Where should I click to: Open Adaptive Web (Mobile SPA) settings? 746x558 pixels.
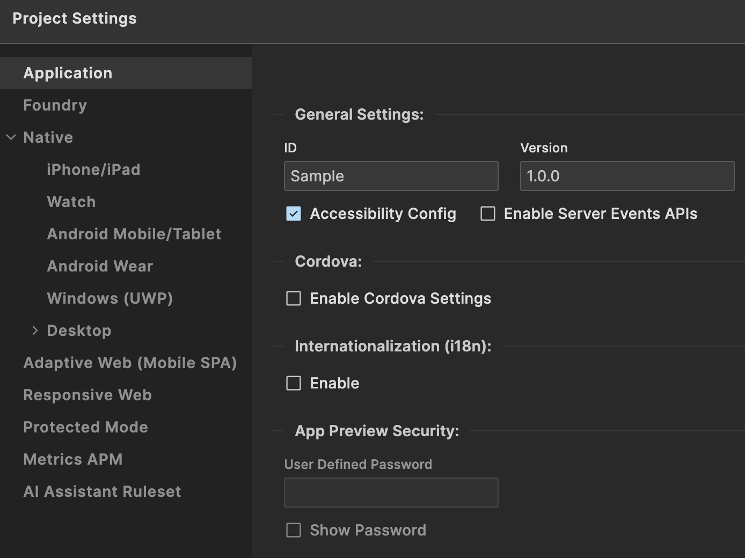coord(130,363)
